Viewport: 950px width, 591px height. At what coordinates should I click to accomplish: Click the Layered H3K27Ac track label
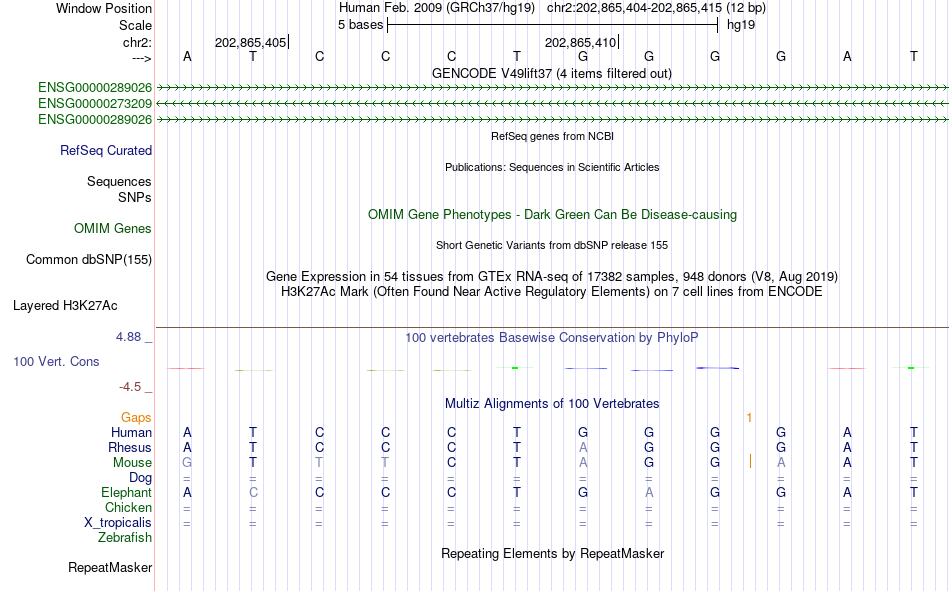coord(65,306)
